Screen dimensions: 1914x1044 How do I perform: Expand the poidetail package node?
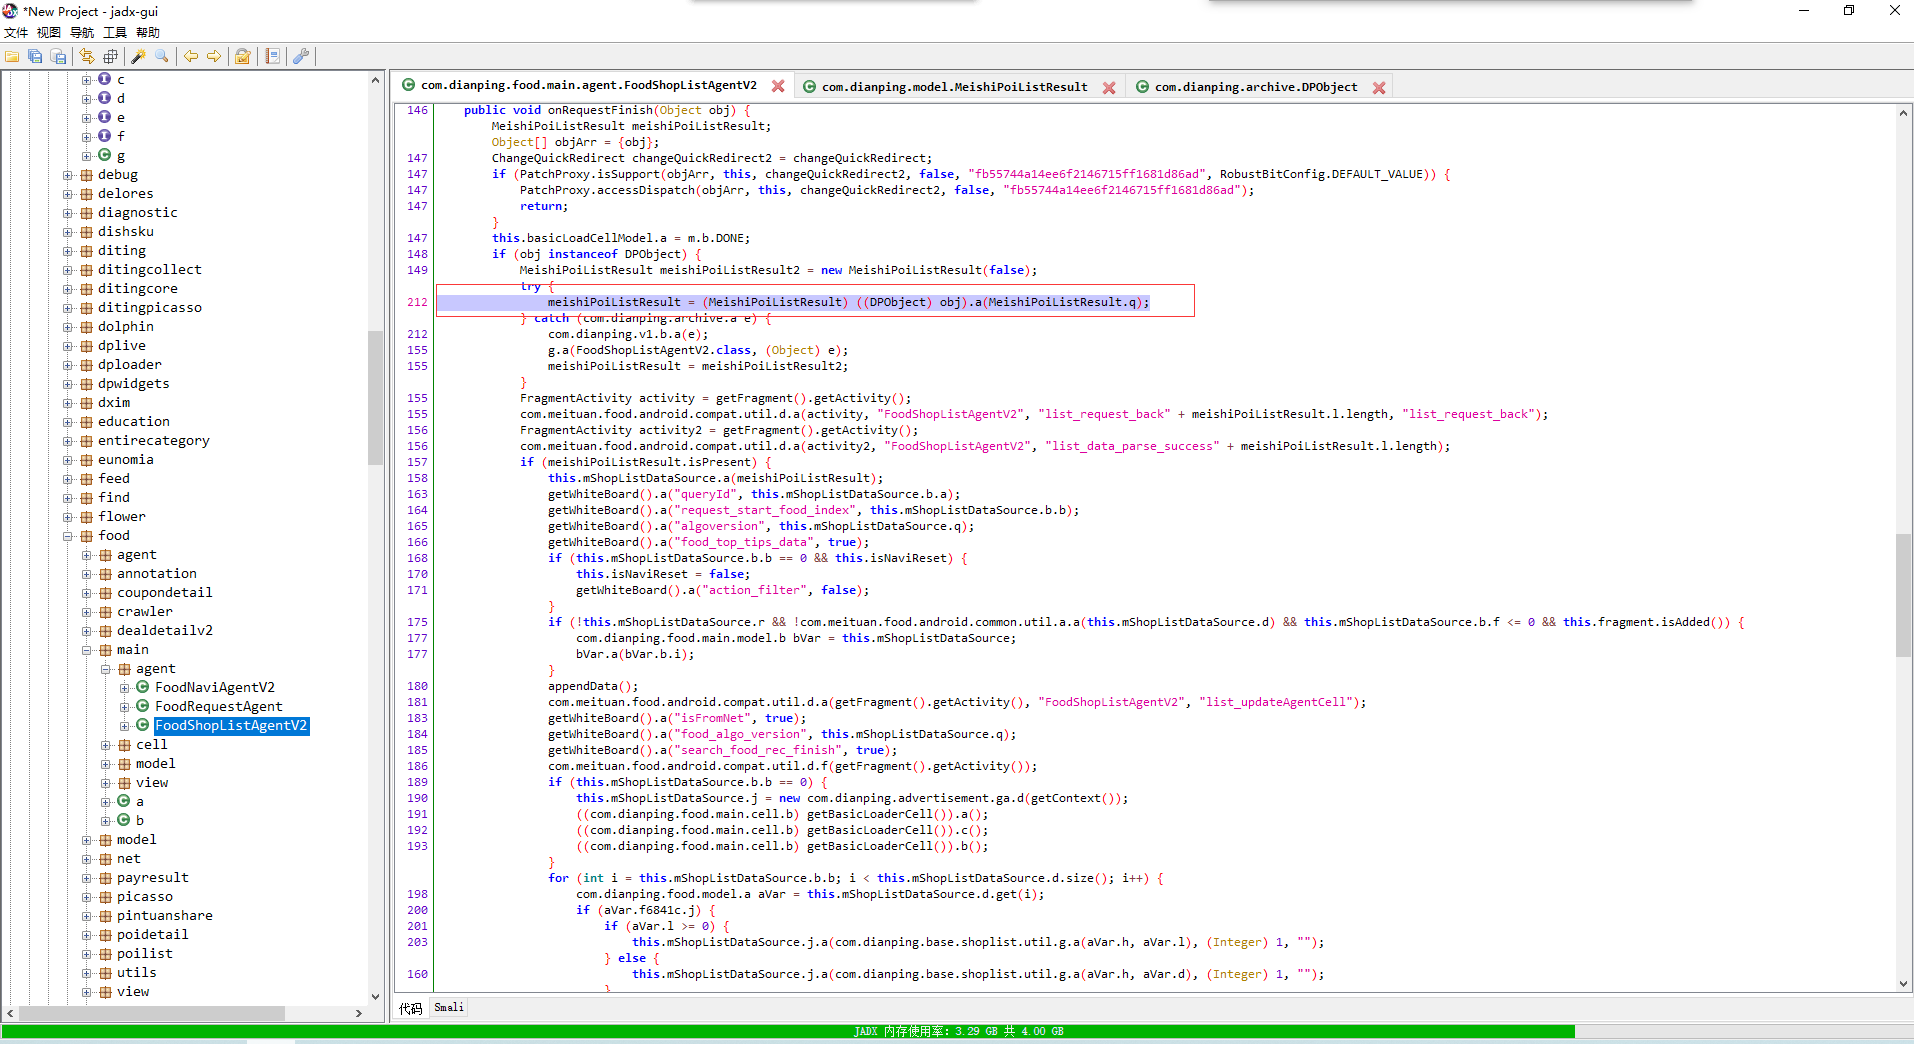tap(87, 935)
